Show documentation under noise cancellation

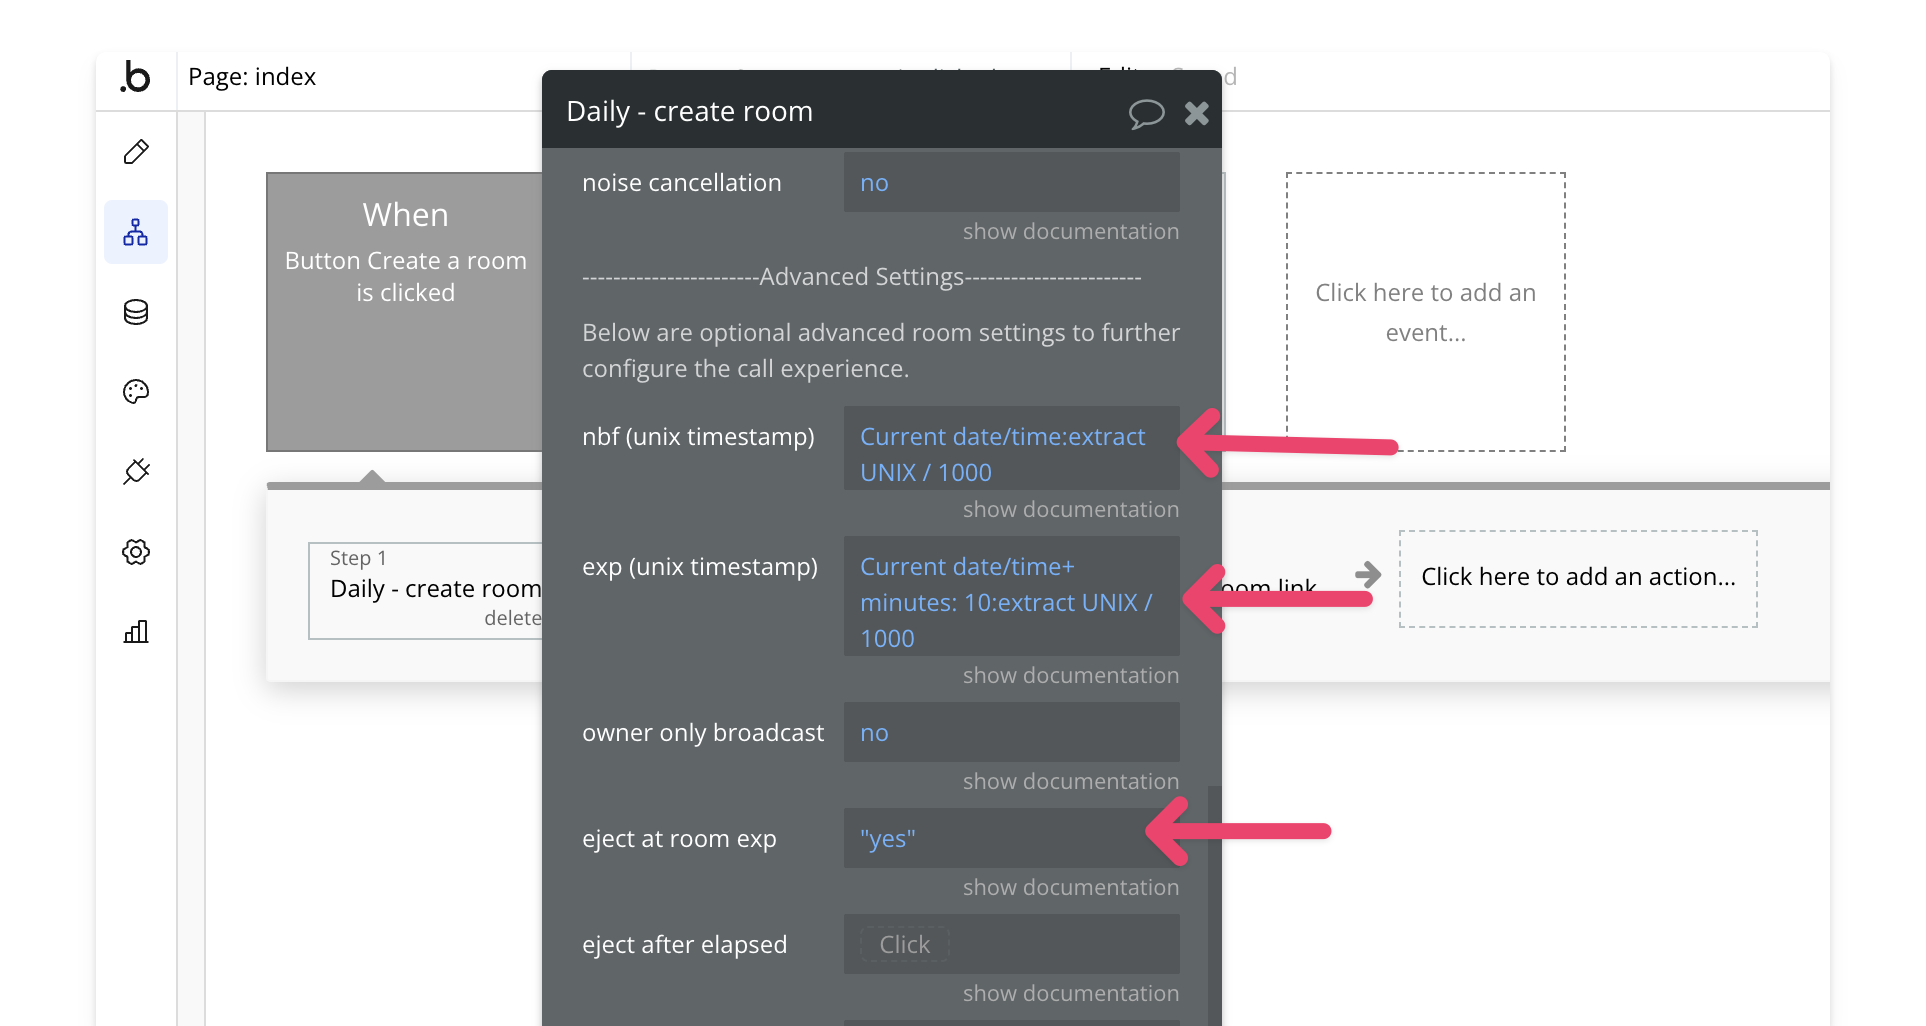(x=1071, y=231)
